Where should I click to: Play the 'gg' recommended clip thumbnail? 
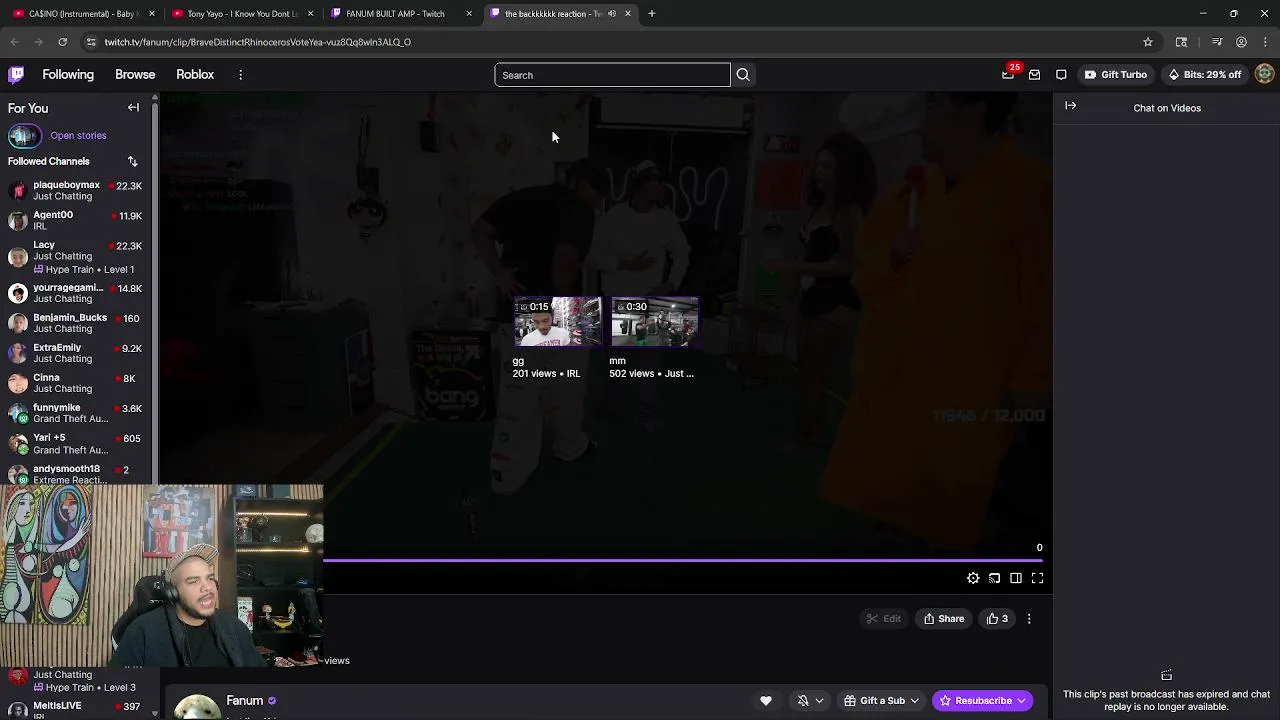tap(558, 322)
